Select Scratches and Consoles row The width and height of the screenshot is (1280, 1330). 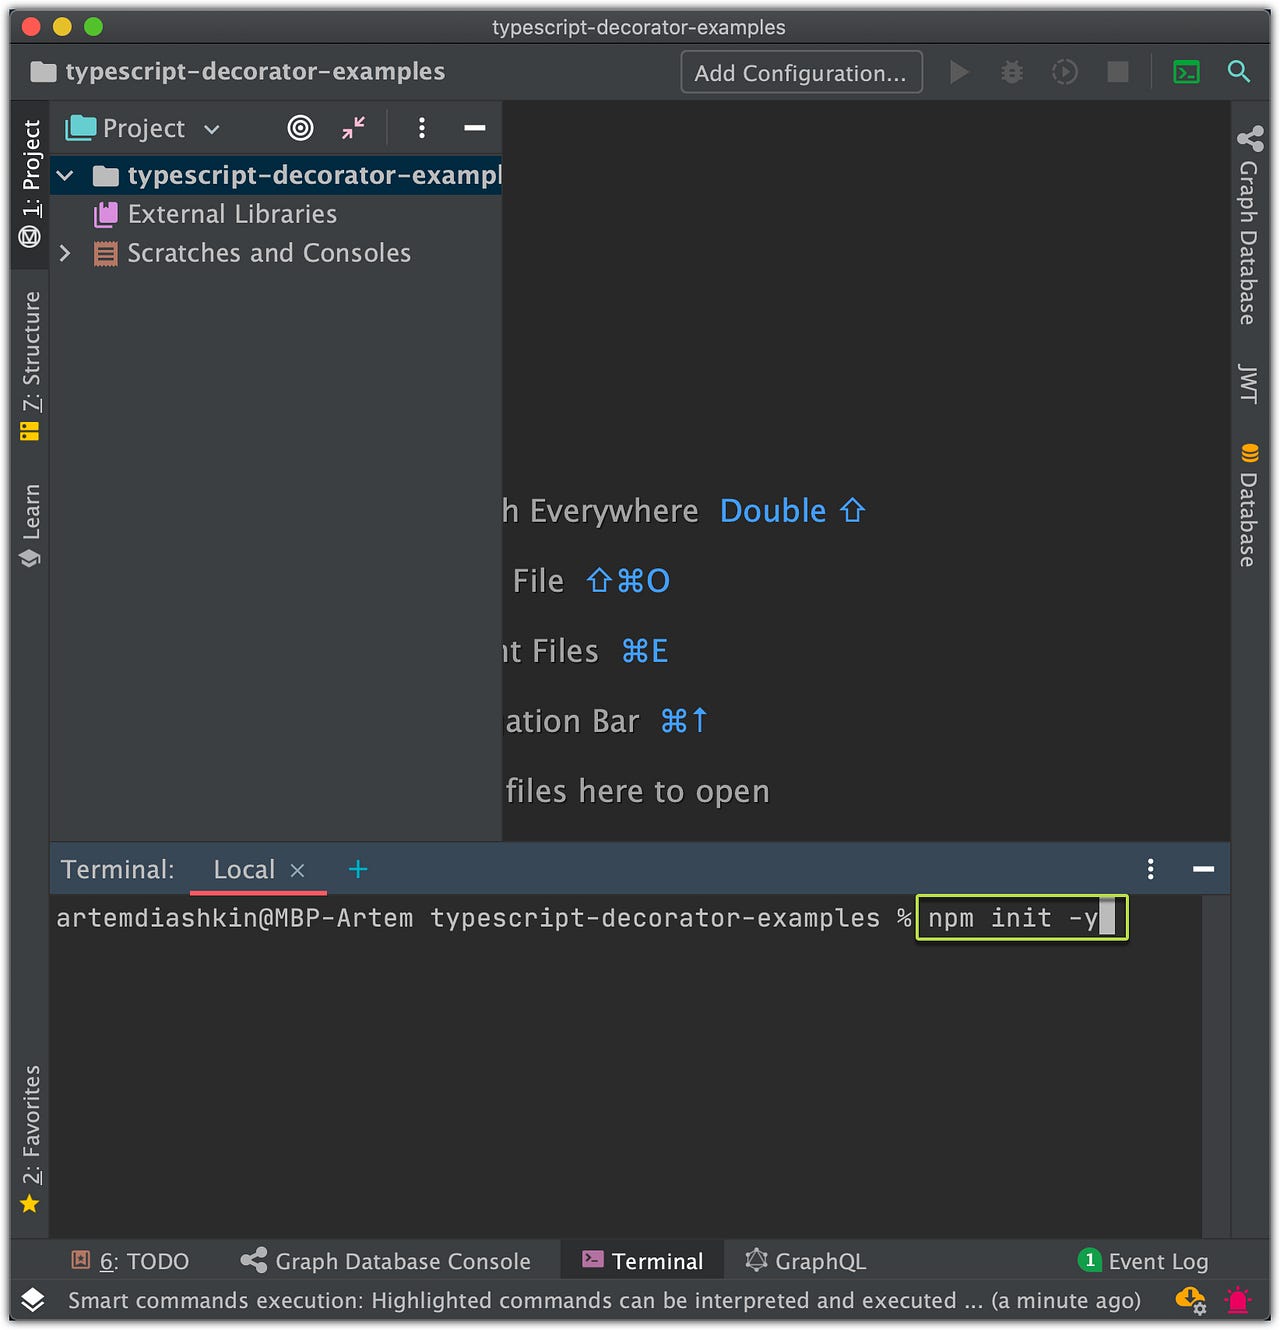[276, 253]
